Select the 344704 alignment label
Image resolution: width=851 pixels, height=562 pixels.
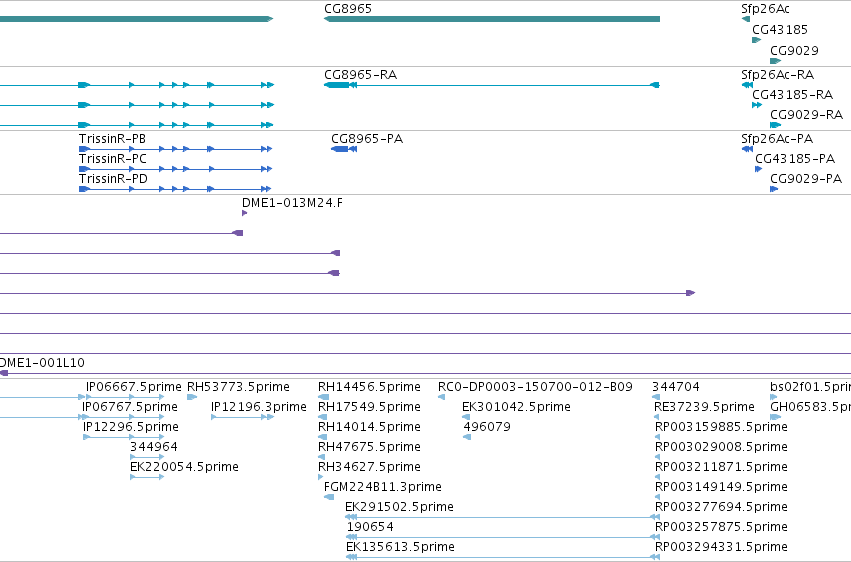[676, 387]
